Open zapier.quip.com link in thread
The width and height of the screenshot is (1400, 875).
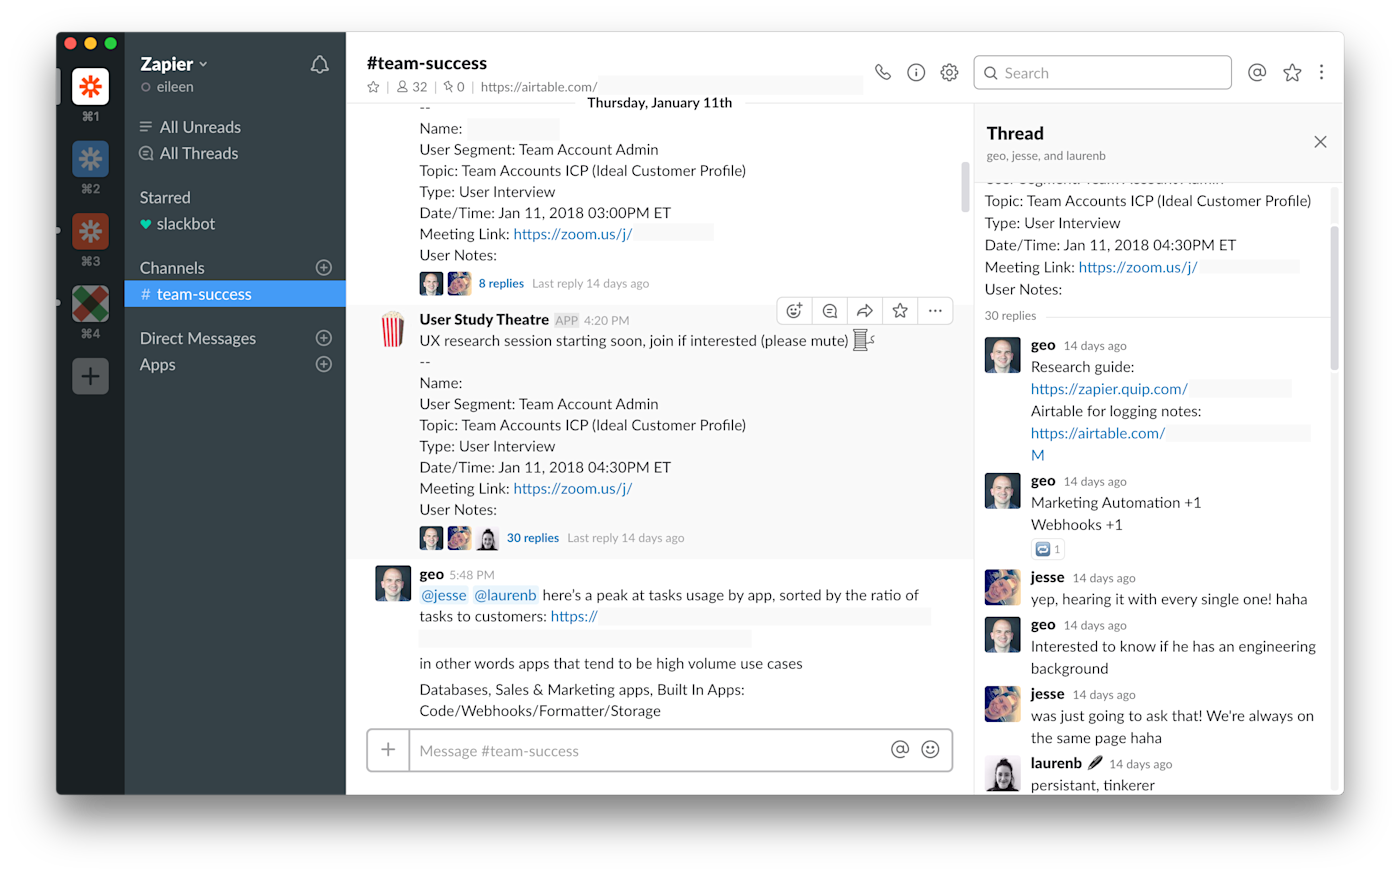[x=1109, y=389]
